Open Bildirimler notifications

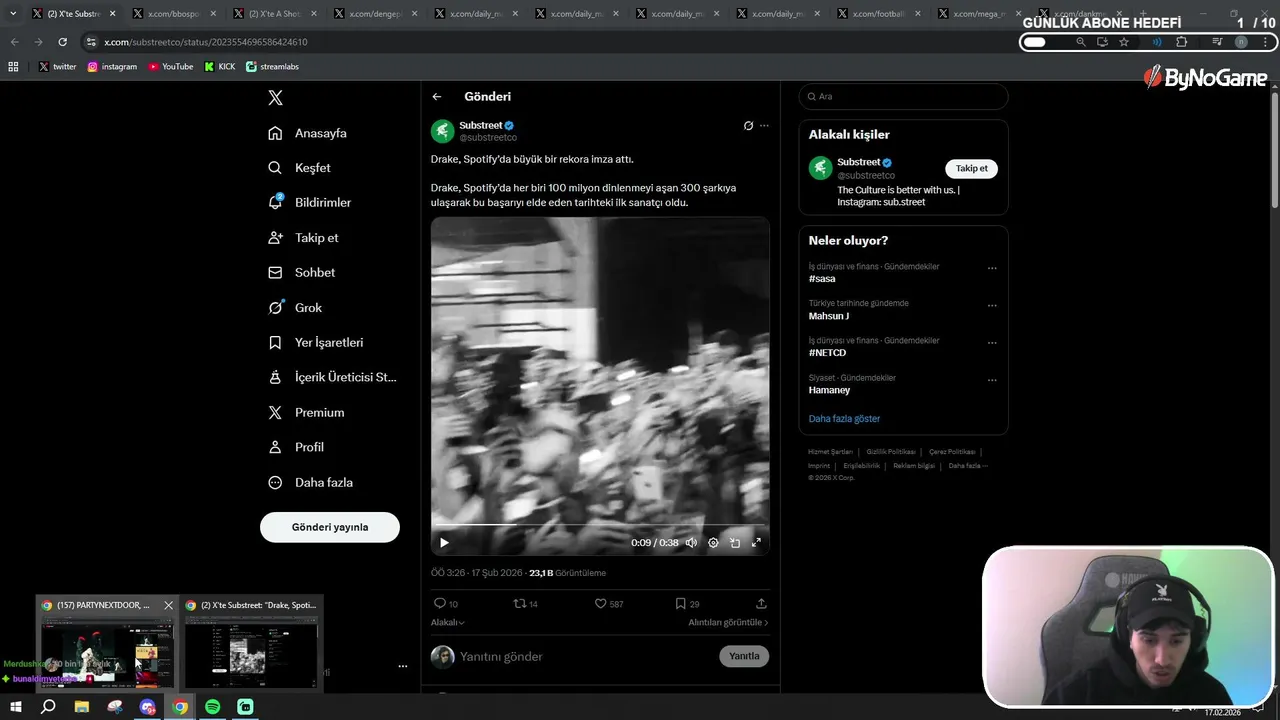[x=310, y=202]
